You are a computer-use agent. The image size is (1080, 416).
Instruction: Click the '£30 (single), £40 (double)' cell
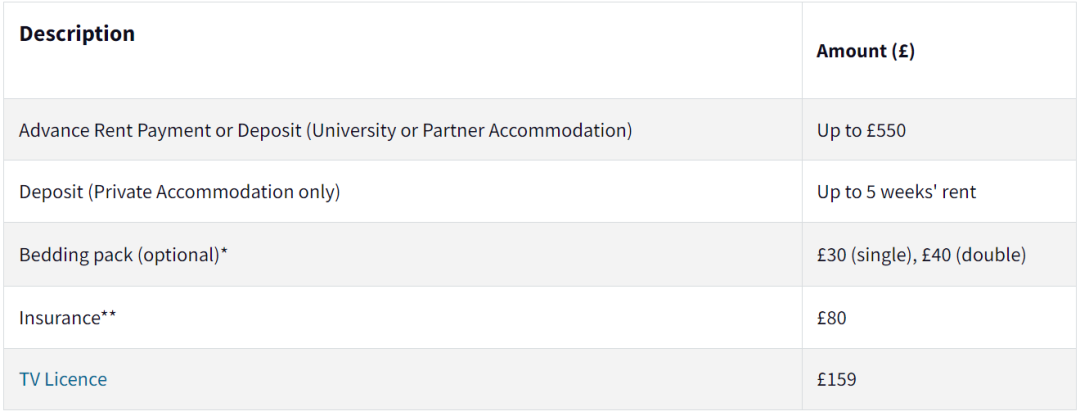tap(922, 255)
